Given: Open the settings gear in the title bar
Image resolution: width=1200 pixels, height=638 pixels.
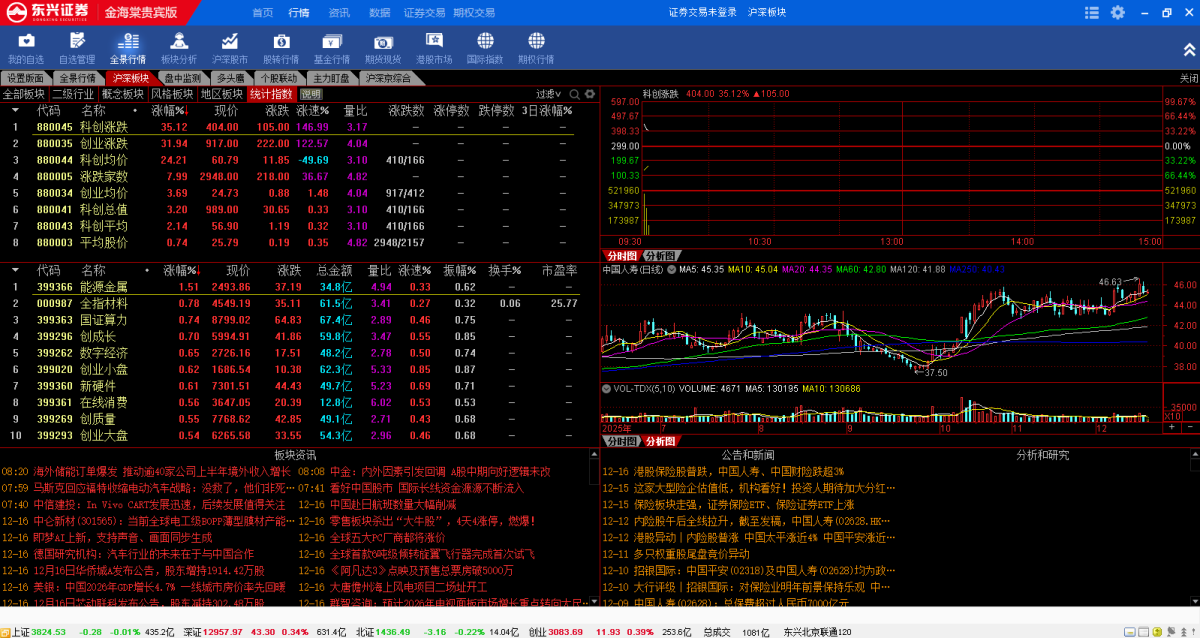Looking at the screenshot, I should tap(1117, 12).
